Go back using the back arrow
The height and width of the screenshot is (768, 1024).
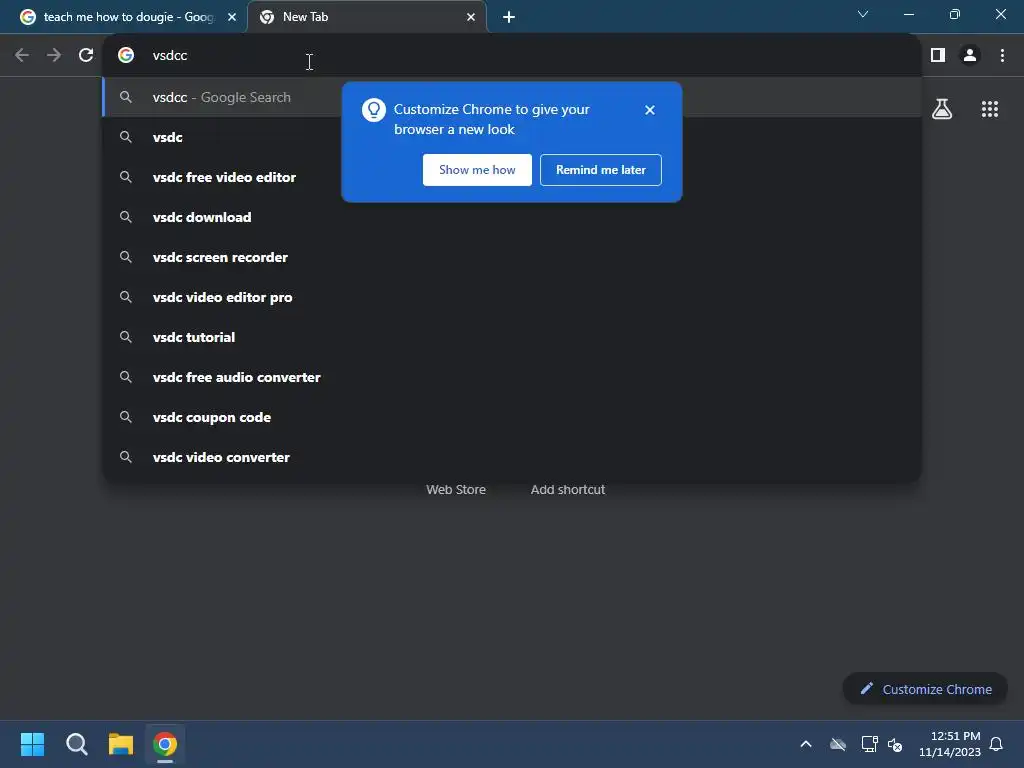pos(22,56)
